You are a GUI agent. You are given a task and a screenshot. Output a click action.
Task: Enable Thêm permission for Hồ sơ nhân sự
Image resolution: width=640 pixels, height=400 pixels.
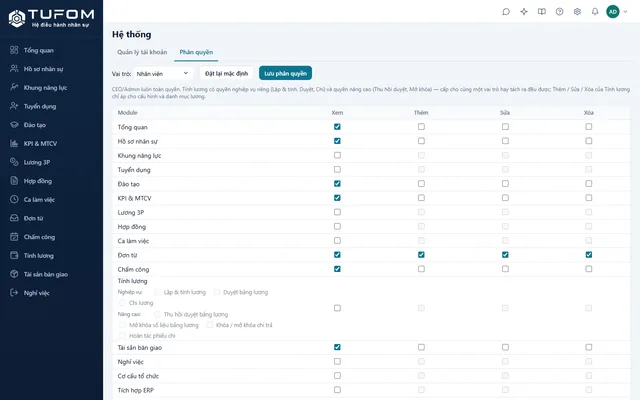(x=421, y=141)
